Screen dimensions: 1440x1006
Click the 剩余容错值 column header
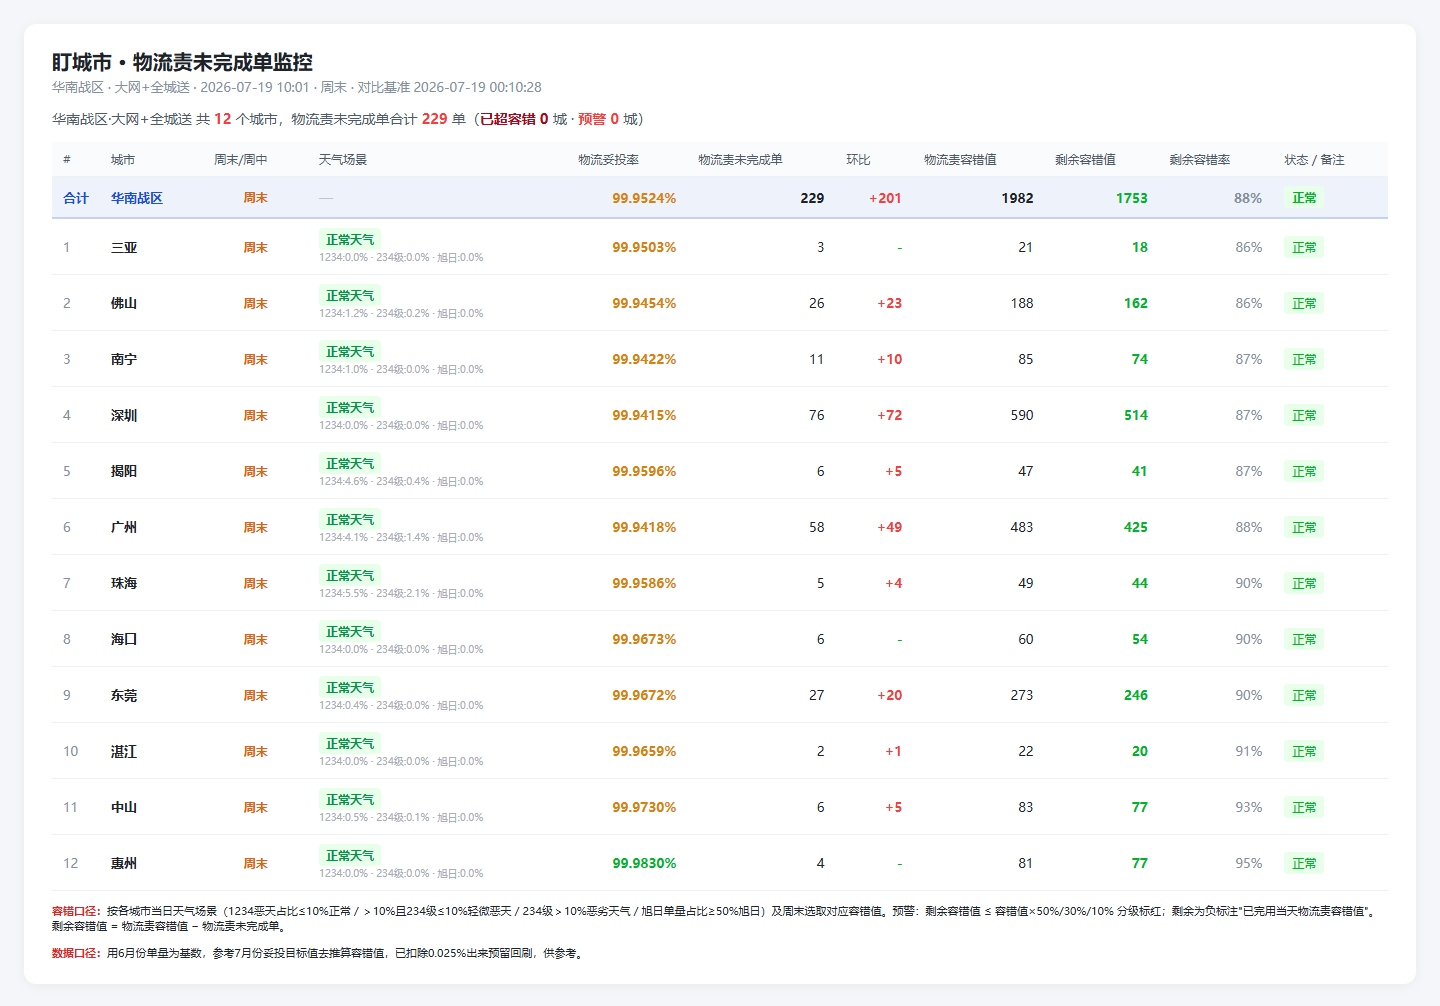point(1085,160)
